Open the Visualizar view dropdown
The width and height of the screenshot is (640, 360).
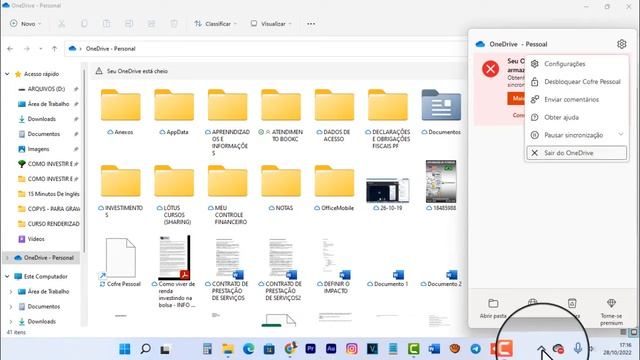click(271, 24)
